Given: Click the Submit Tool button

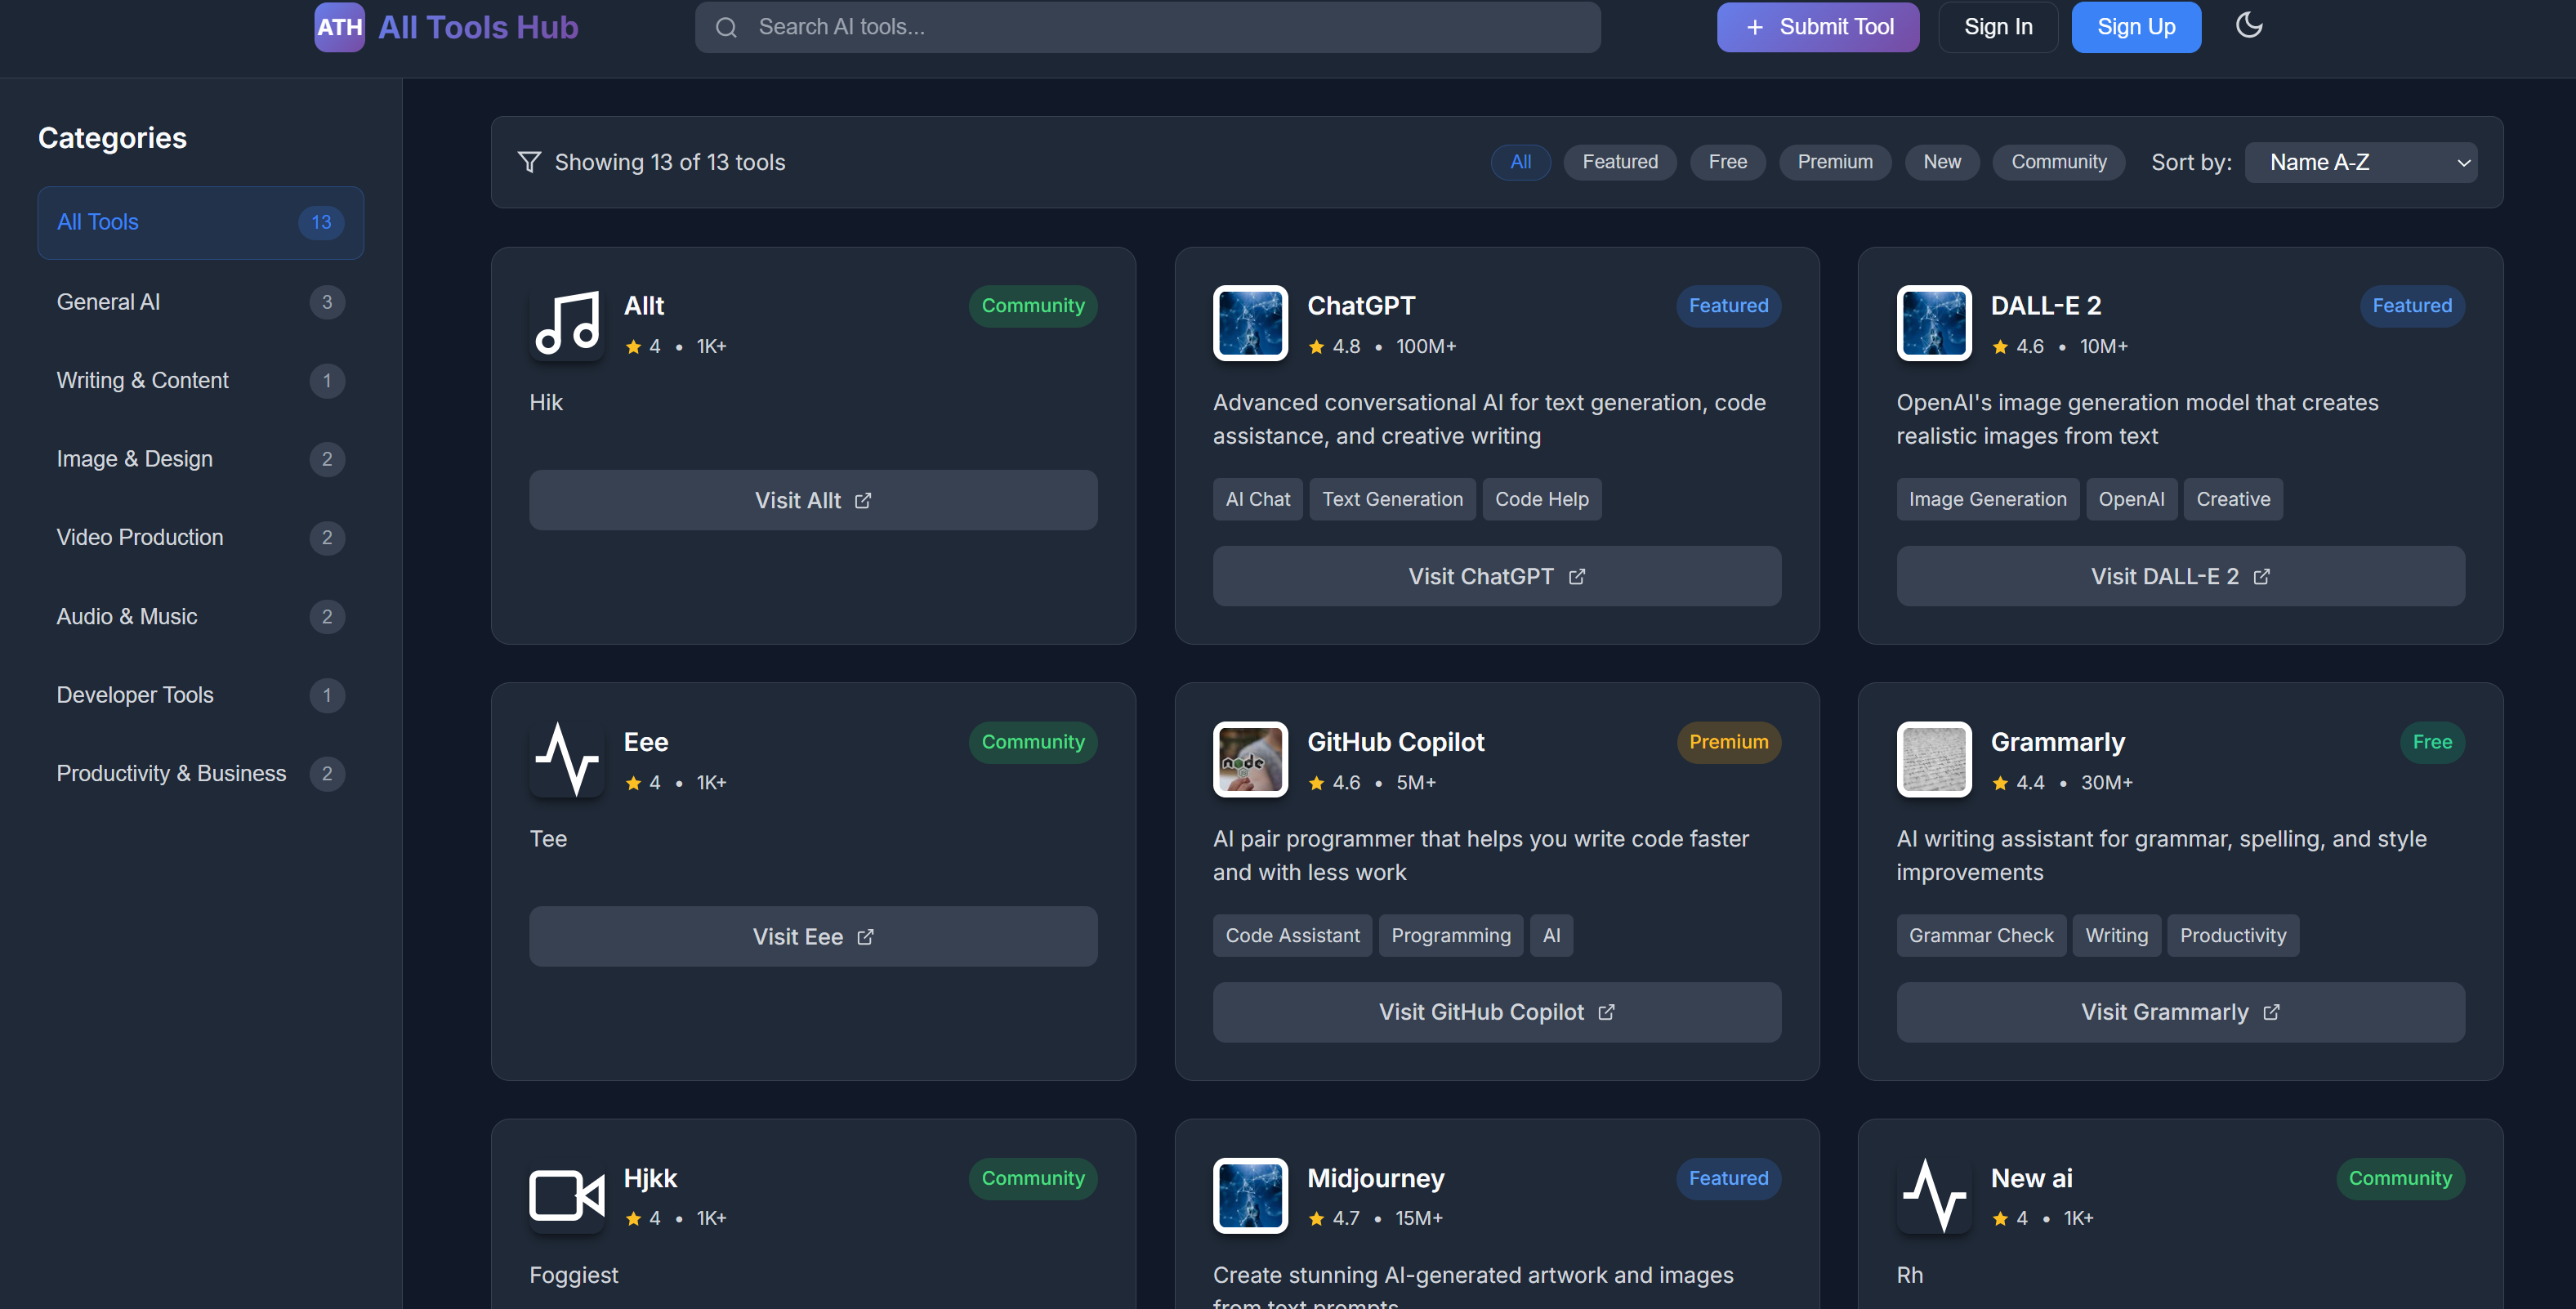Looking at the screenshot, I should tap(1817, 27).
